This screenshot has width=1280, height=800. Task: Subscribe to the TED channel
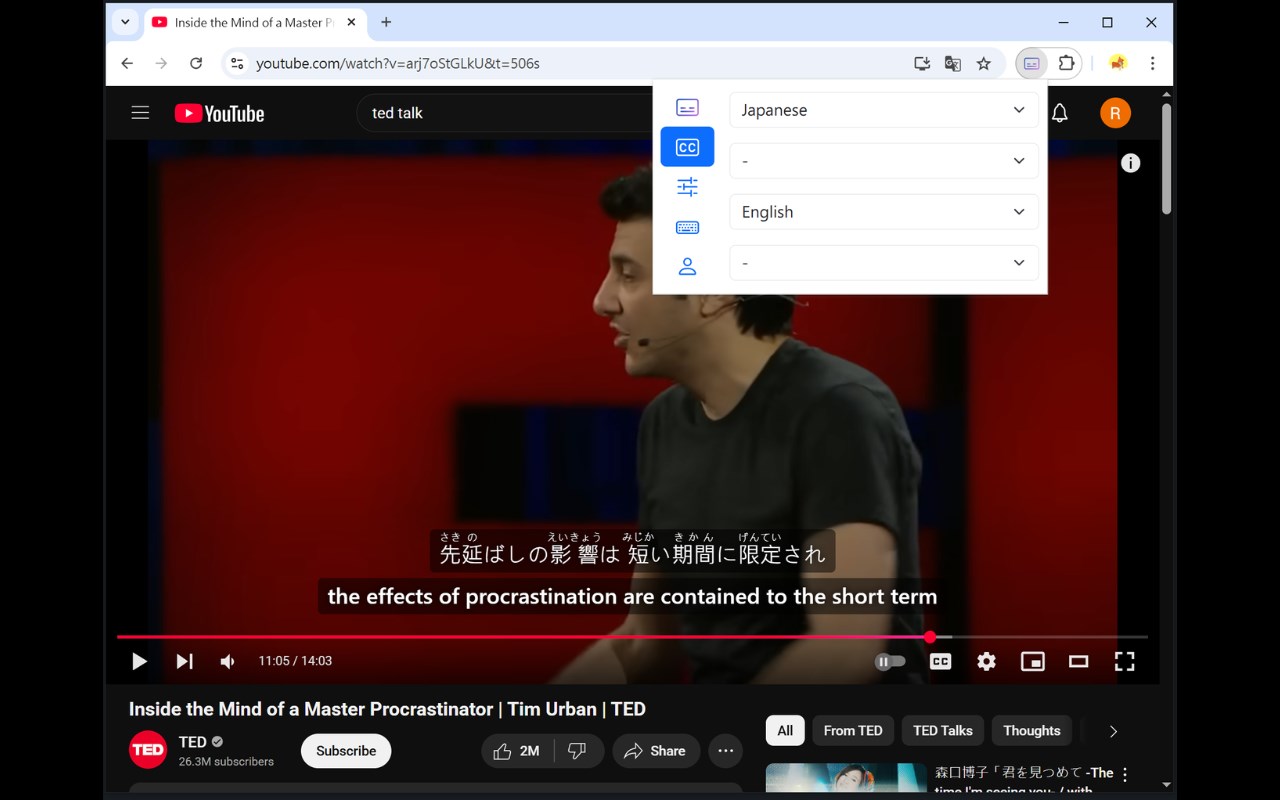(345, 750)
